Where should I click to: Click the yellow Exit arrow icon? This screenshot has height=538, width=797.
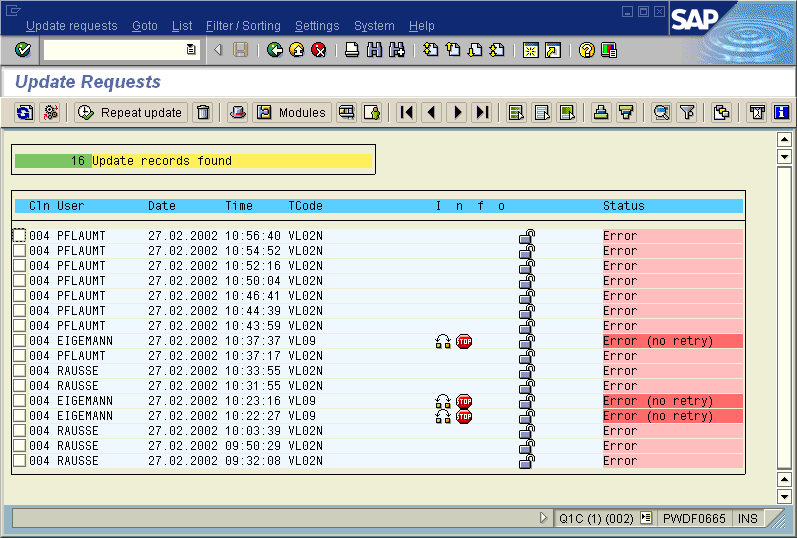click(297, 50)
